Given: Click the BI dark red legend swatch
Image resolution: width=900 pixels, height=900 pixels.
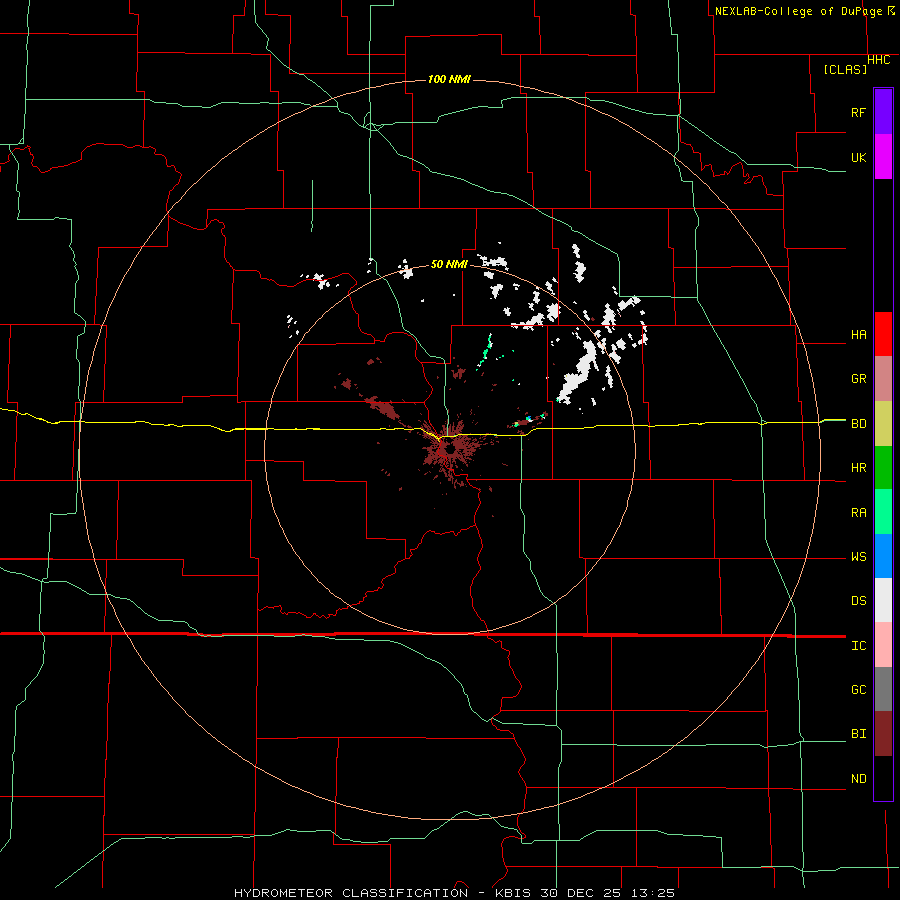Looking at the screenshot, I should 883,734.
